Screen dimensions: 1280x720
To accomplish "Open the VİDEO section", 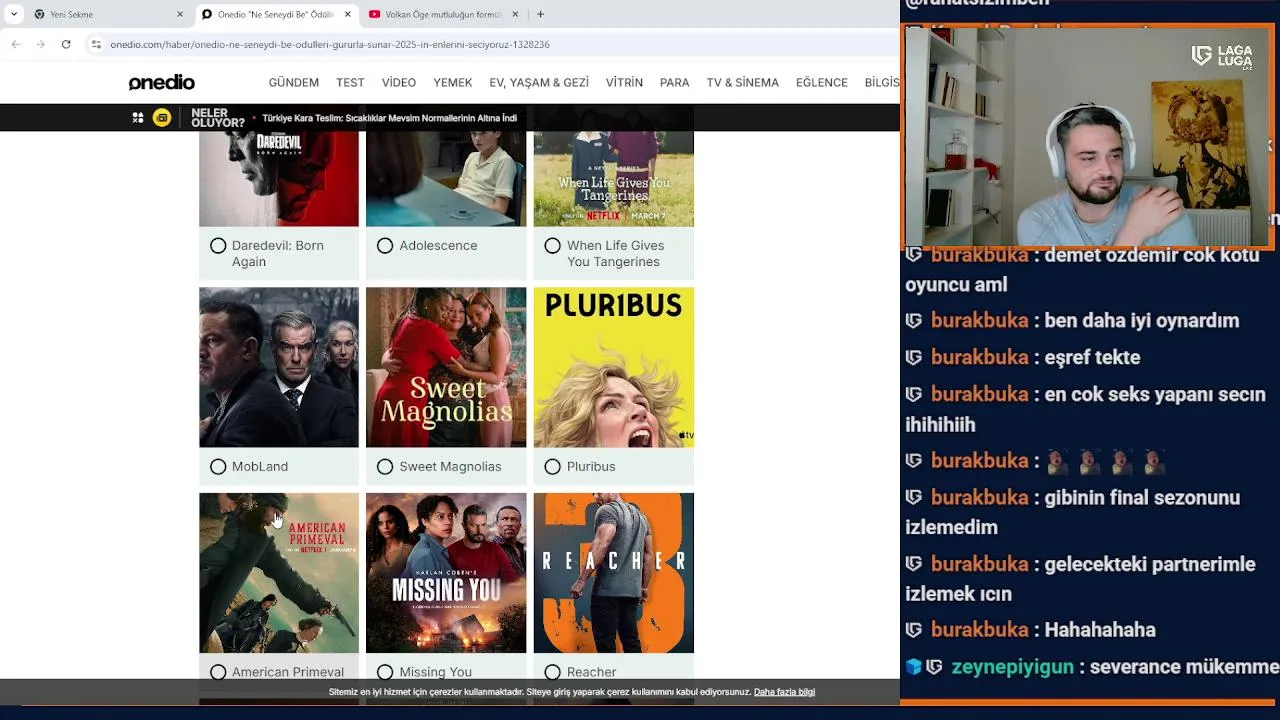I will (398, 83).
